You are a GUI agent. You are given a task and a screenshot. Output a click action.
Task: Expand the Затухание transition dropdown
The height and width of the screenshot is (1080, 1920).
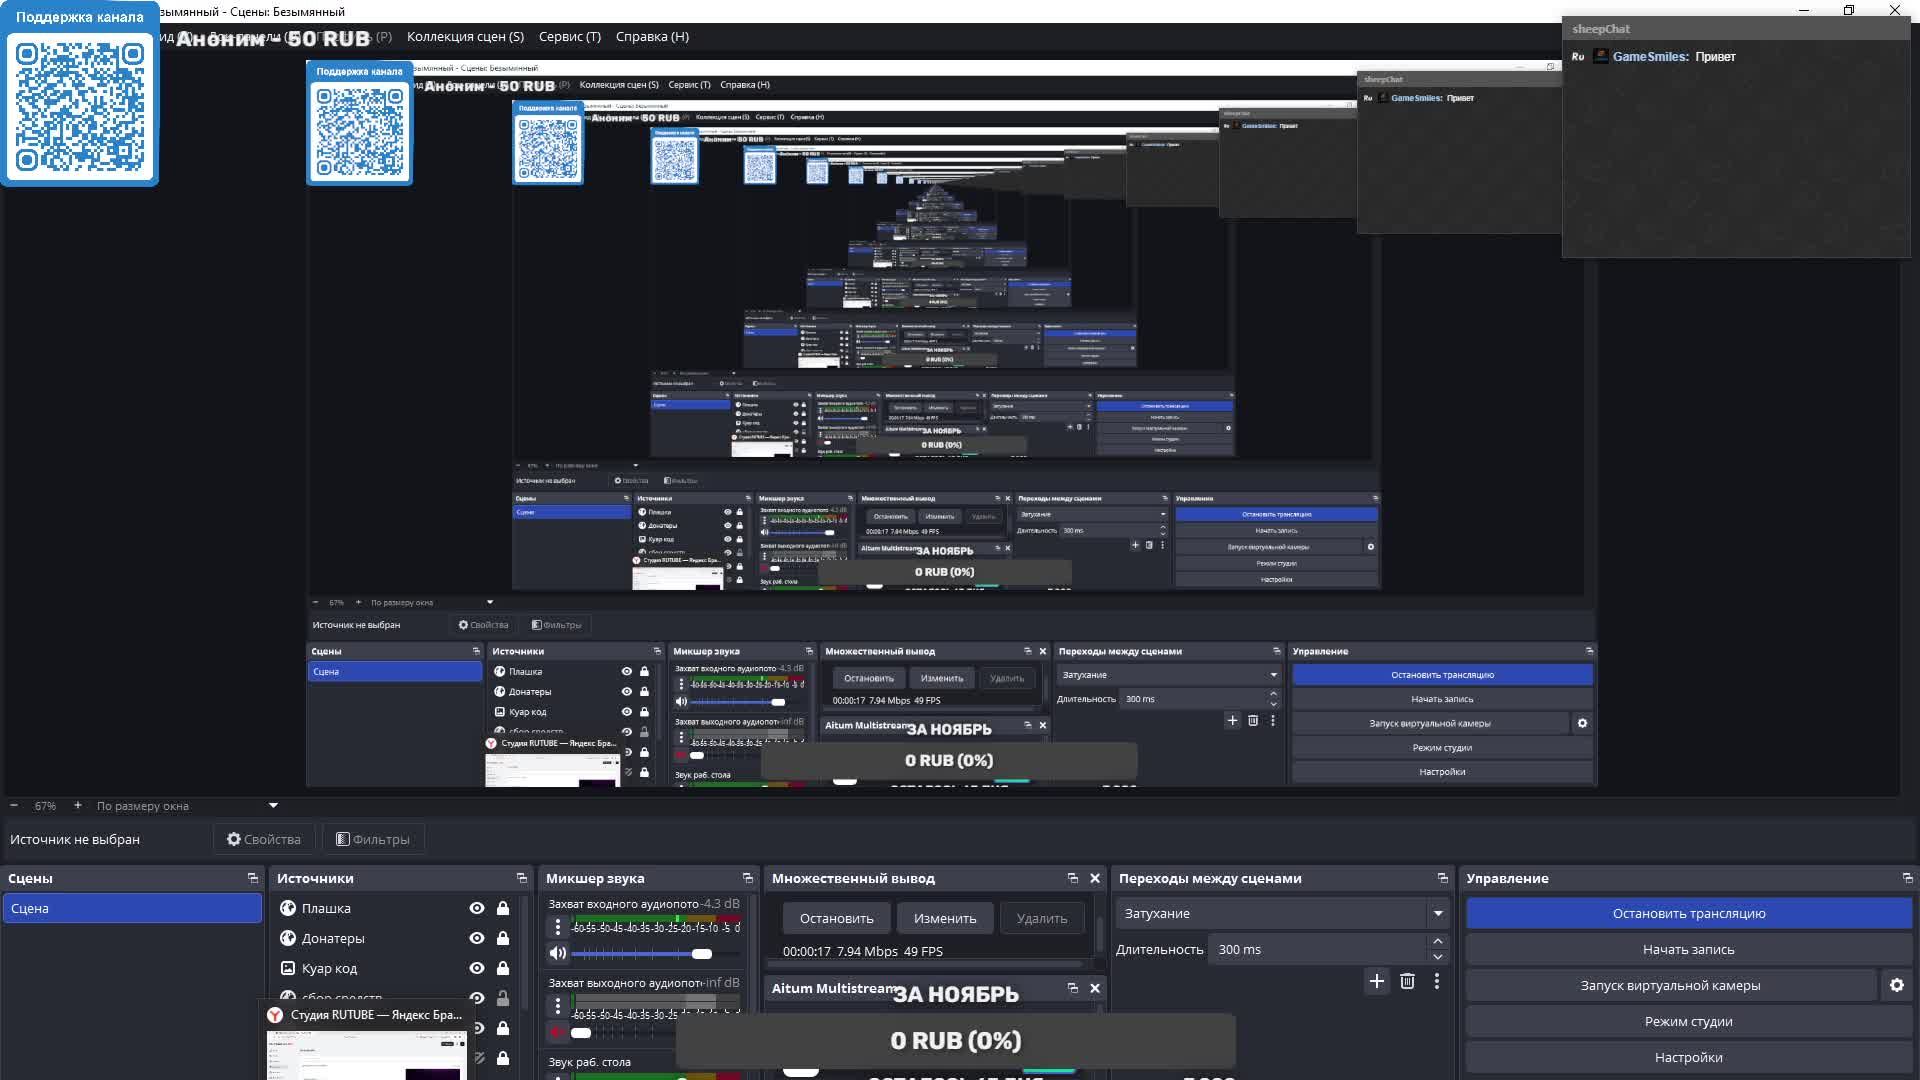(x=1437, y=913)
